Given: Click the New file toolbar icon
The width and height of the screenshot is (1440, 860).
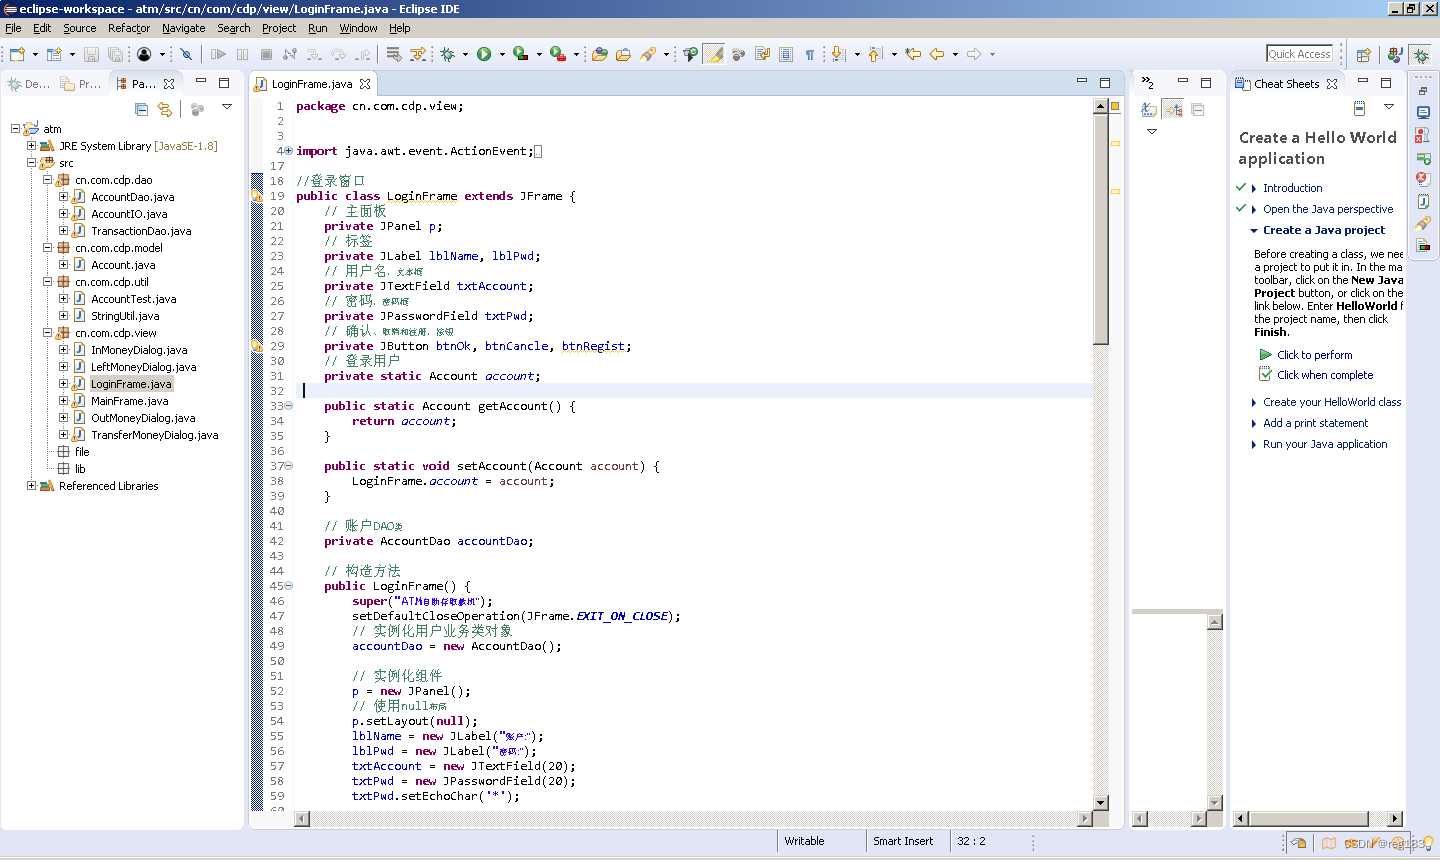Looking at the screenshot, I should [17, 54].
